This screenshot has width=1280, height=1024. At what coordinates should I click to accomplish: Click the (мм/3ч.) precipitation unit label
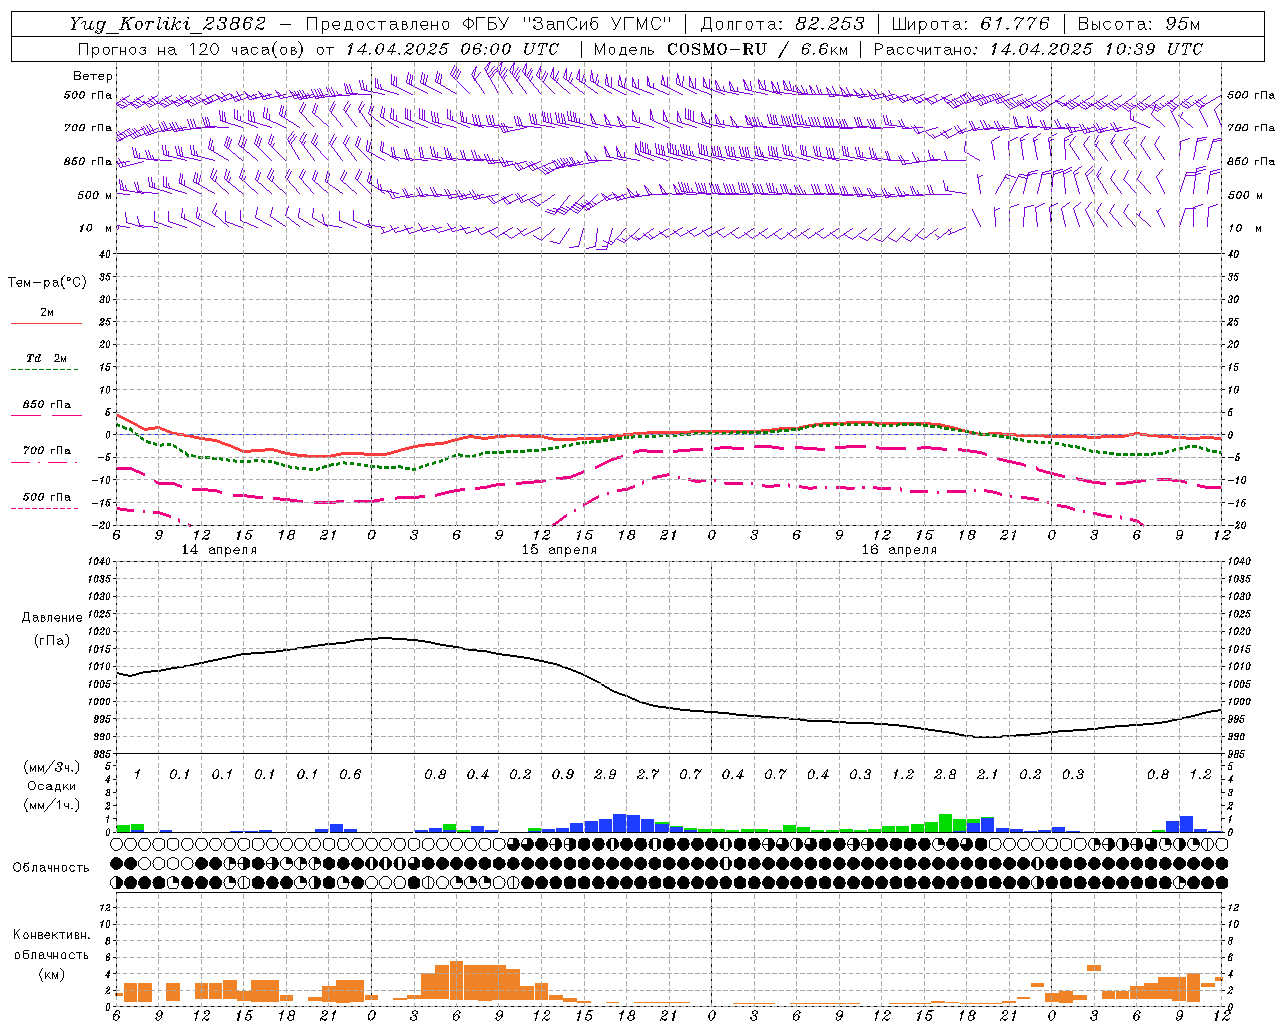tap(52, 767)
